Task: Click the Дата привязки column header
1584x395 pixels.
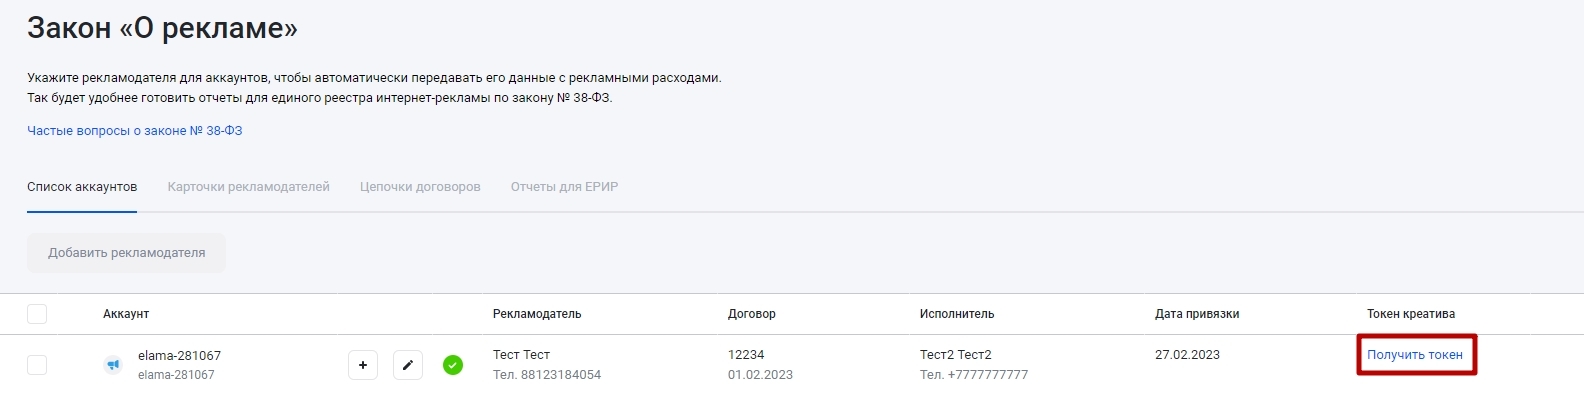Action: 1197,314
